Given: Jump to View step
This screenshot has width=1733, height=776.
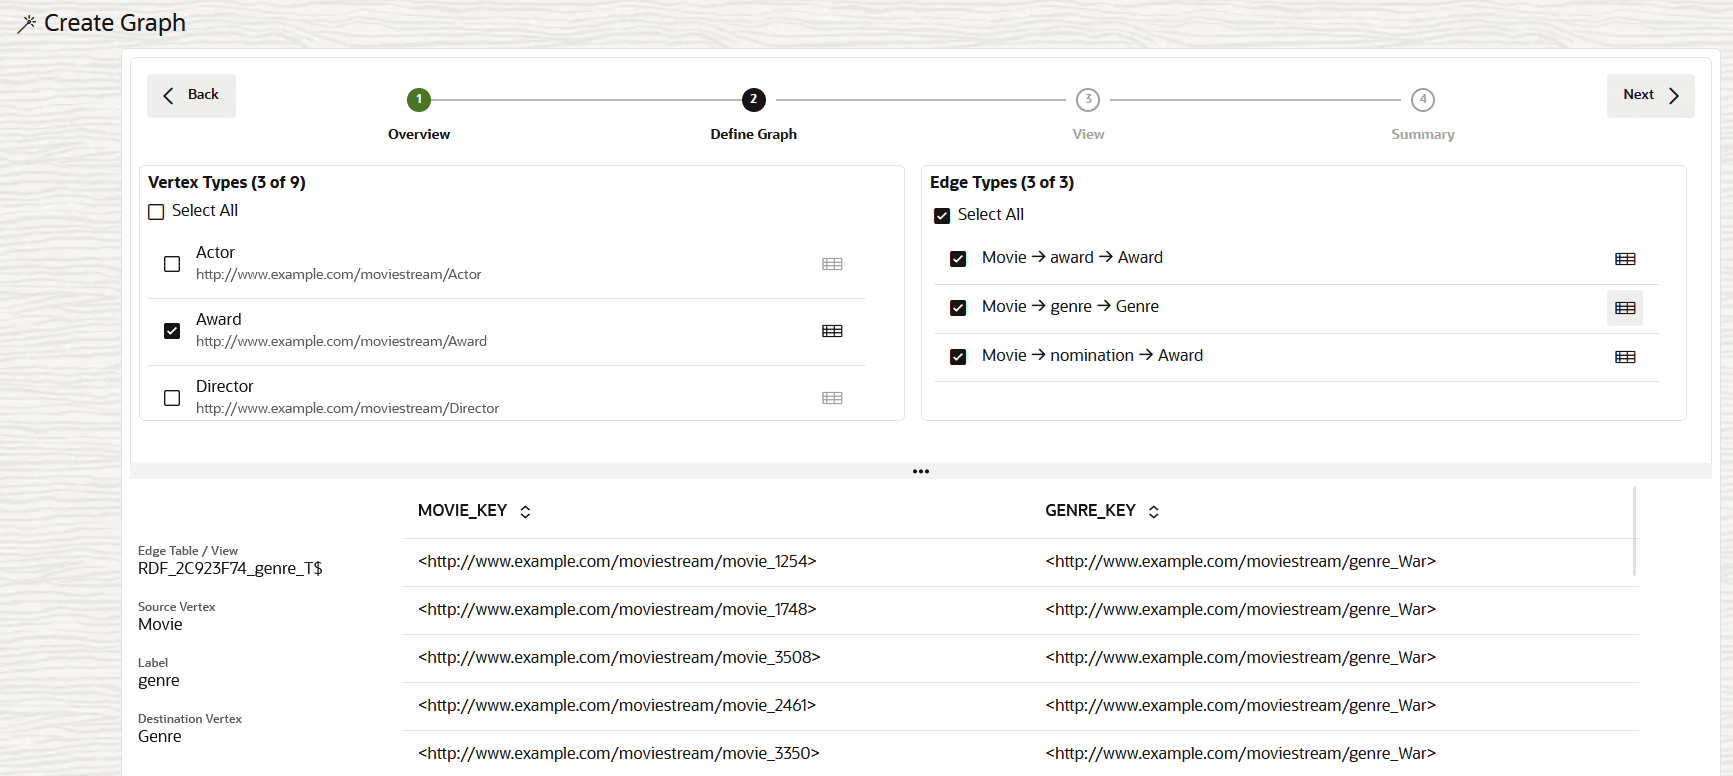Looking at the screenshot, I should point(1088,100).
